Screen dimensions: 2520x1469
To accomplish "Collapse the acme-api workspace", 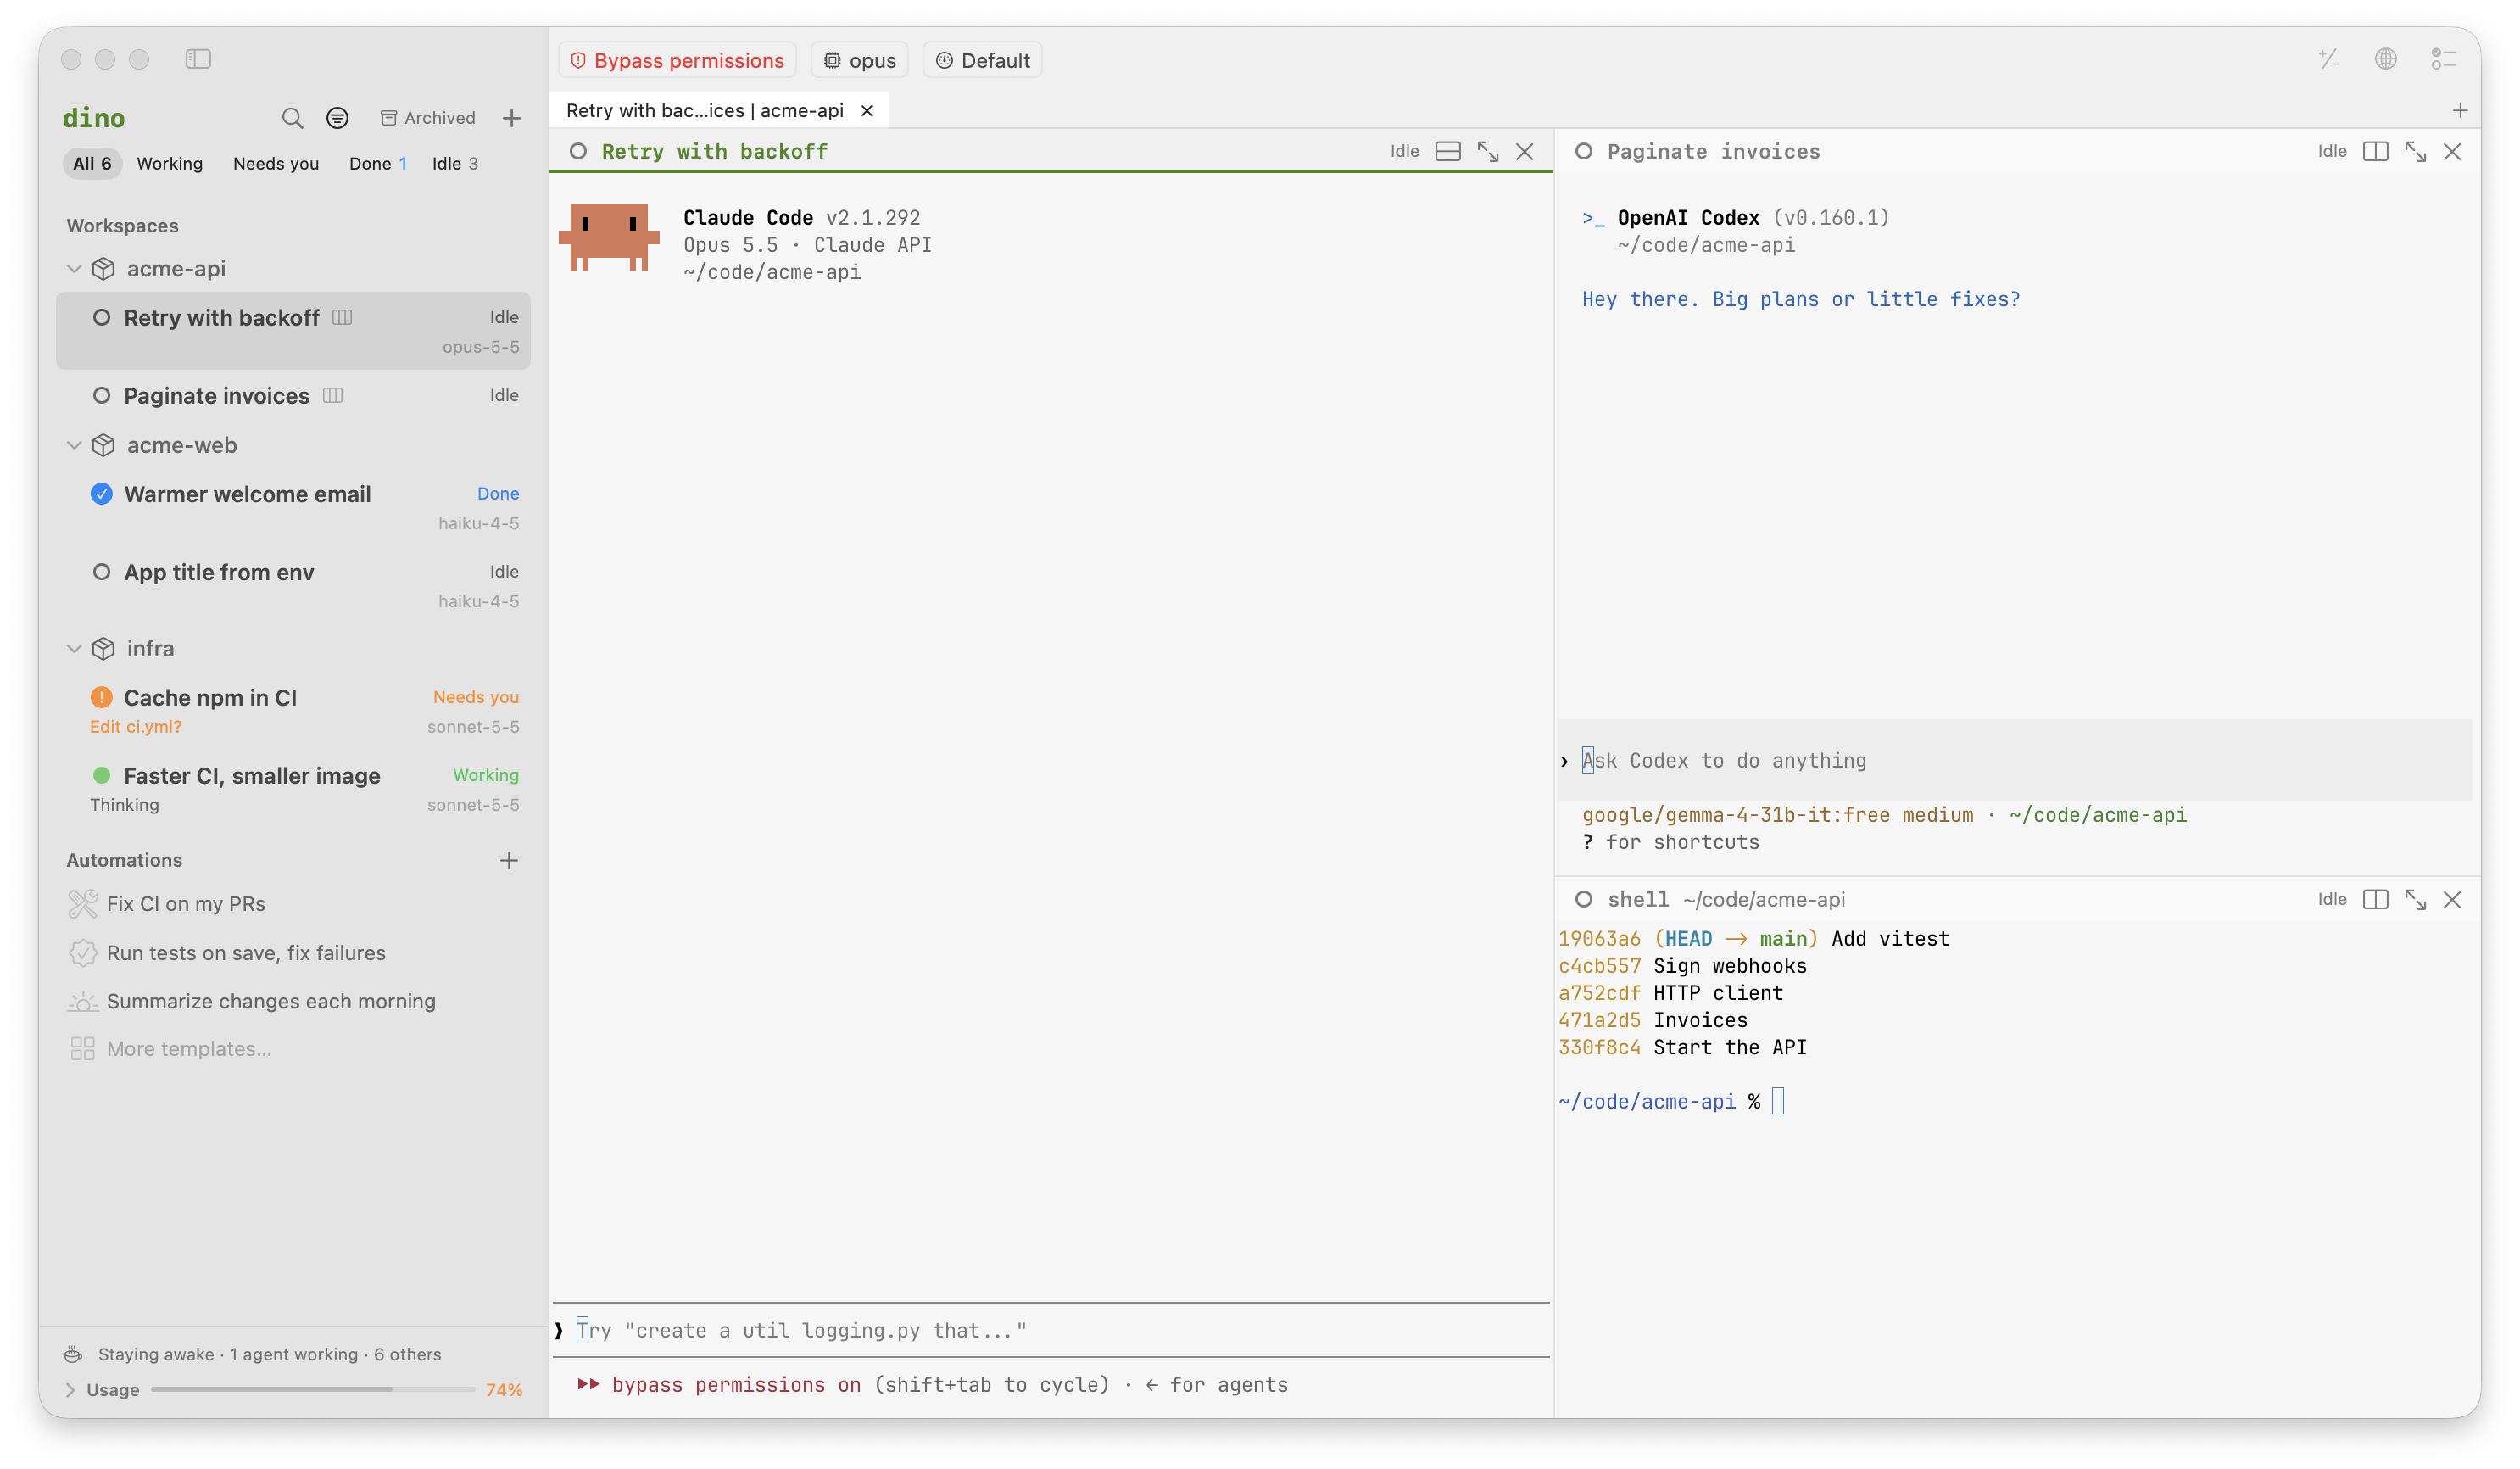I will [x=74, y=268].
